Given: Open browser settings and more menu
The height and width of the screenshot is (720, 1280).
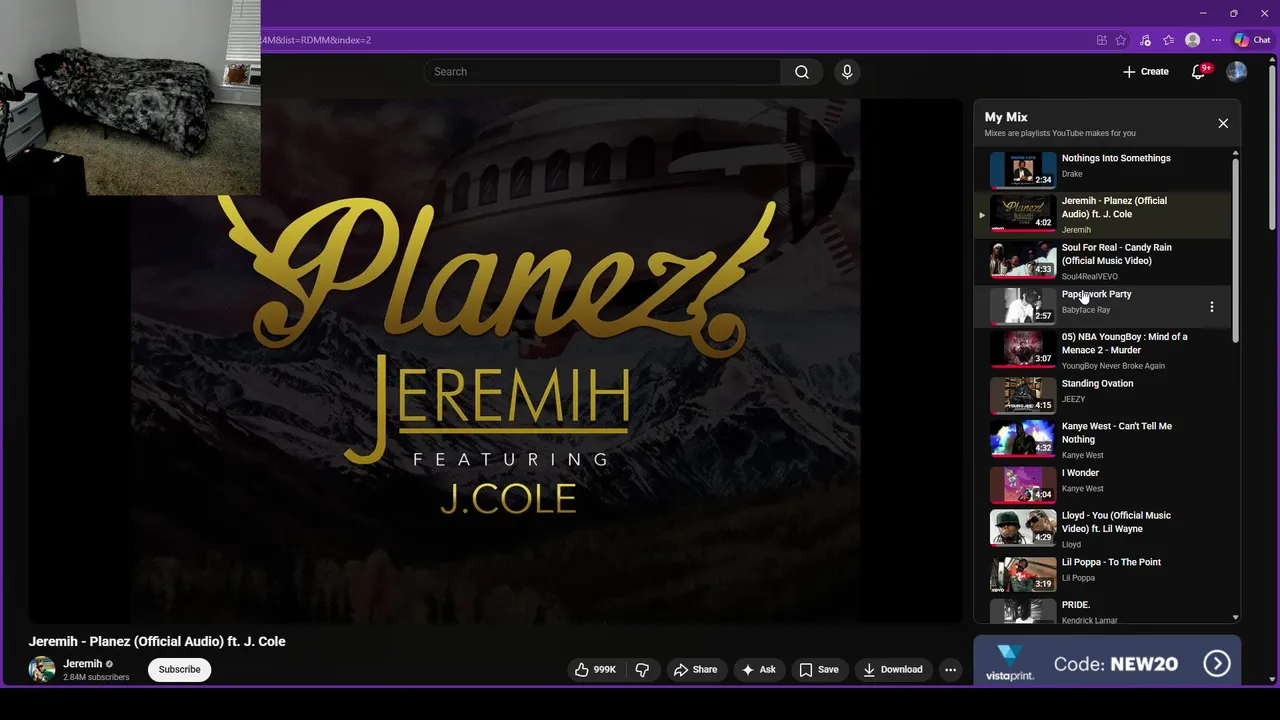Looking at the screenshot, I should (1216, 40).
